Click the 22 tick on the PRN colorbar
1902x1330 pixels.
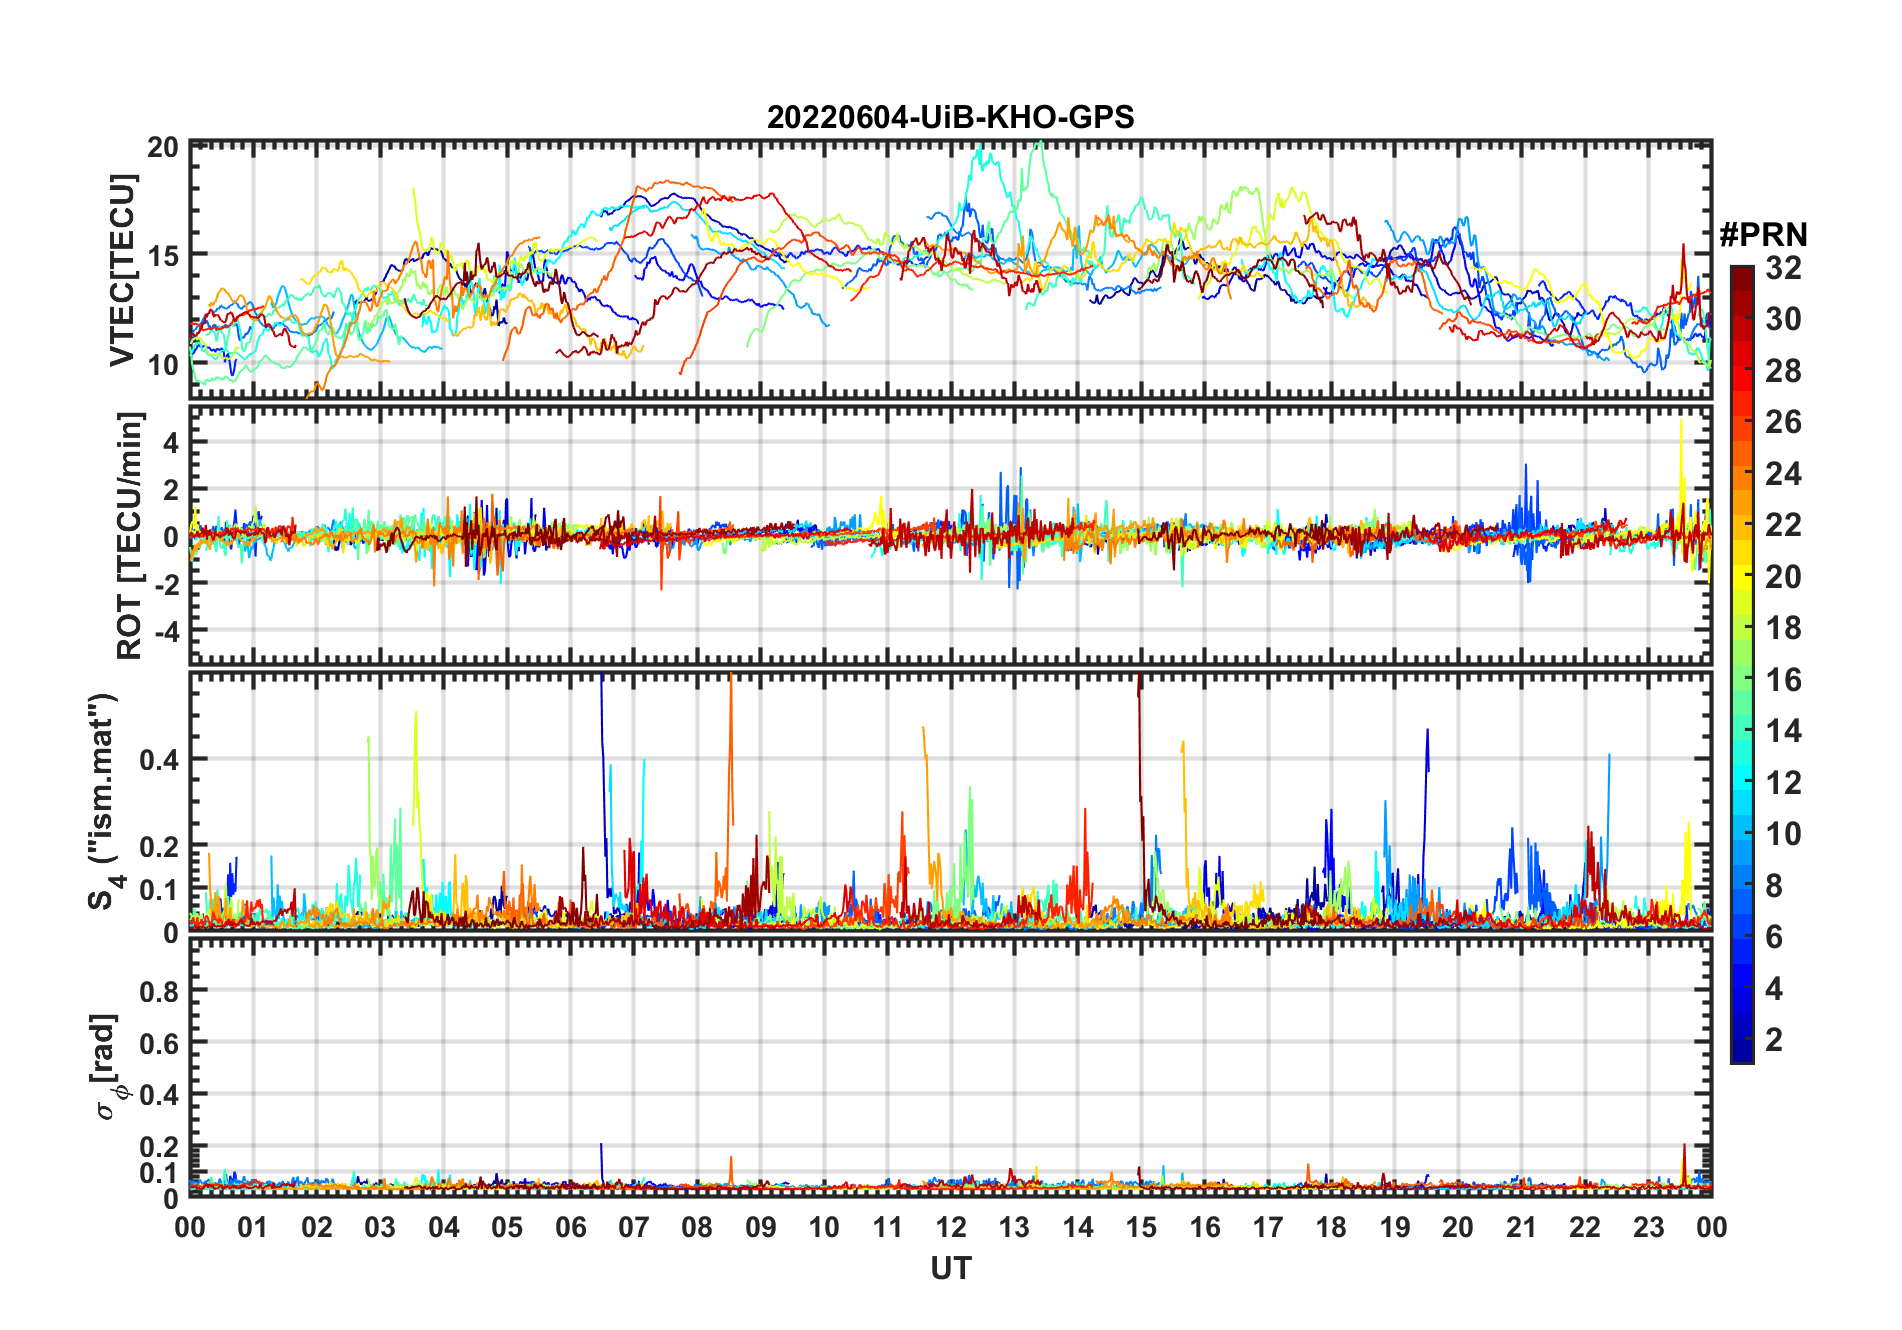pyautogui.click(x=1783, y=525)
